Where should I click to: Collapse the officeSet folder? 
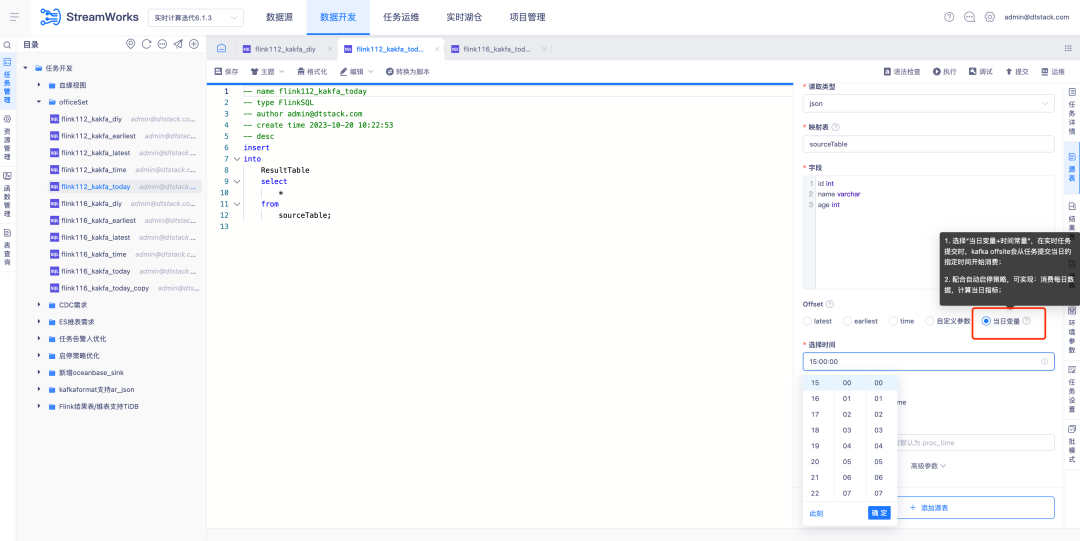tap(39, 102)
